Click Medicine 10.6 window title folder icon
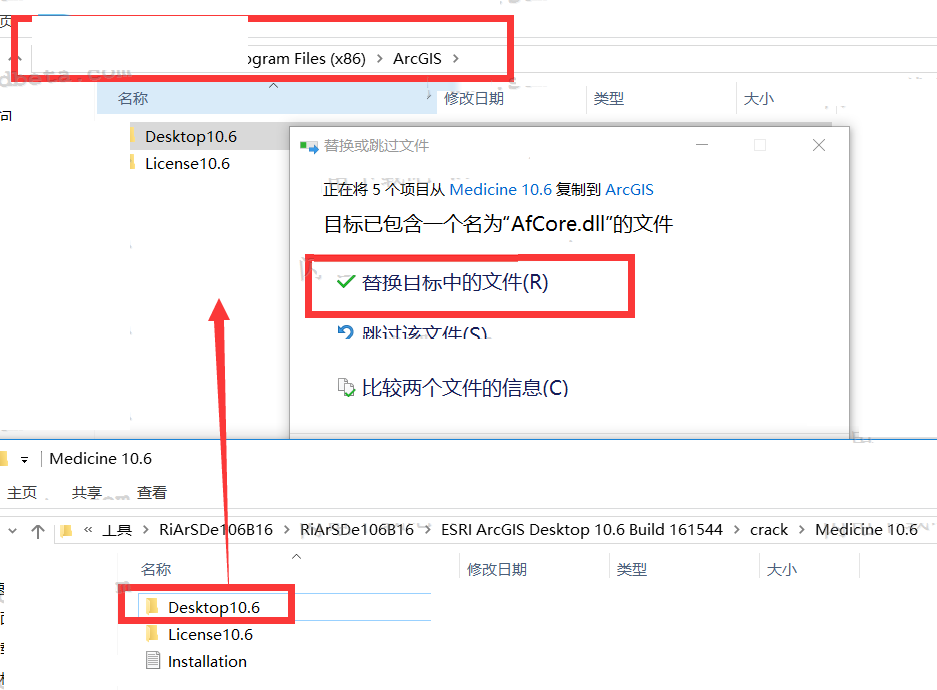 point(4,458)
